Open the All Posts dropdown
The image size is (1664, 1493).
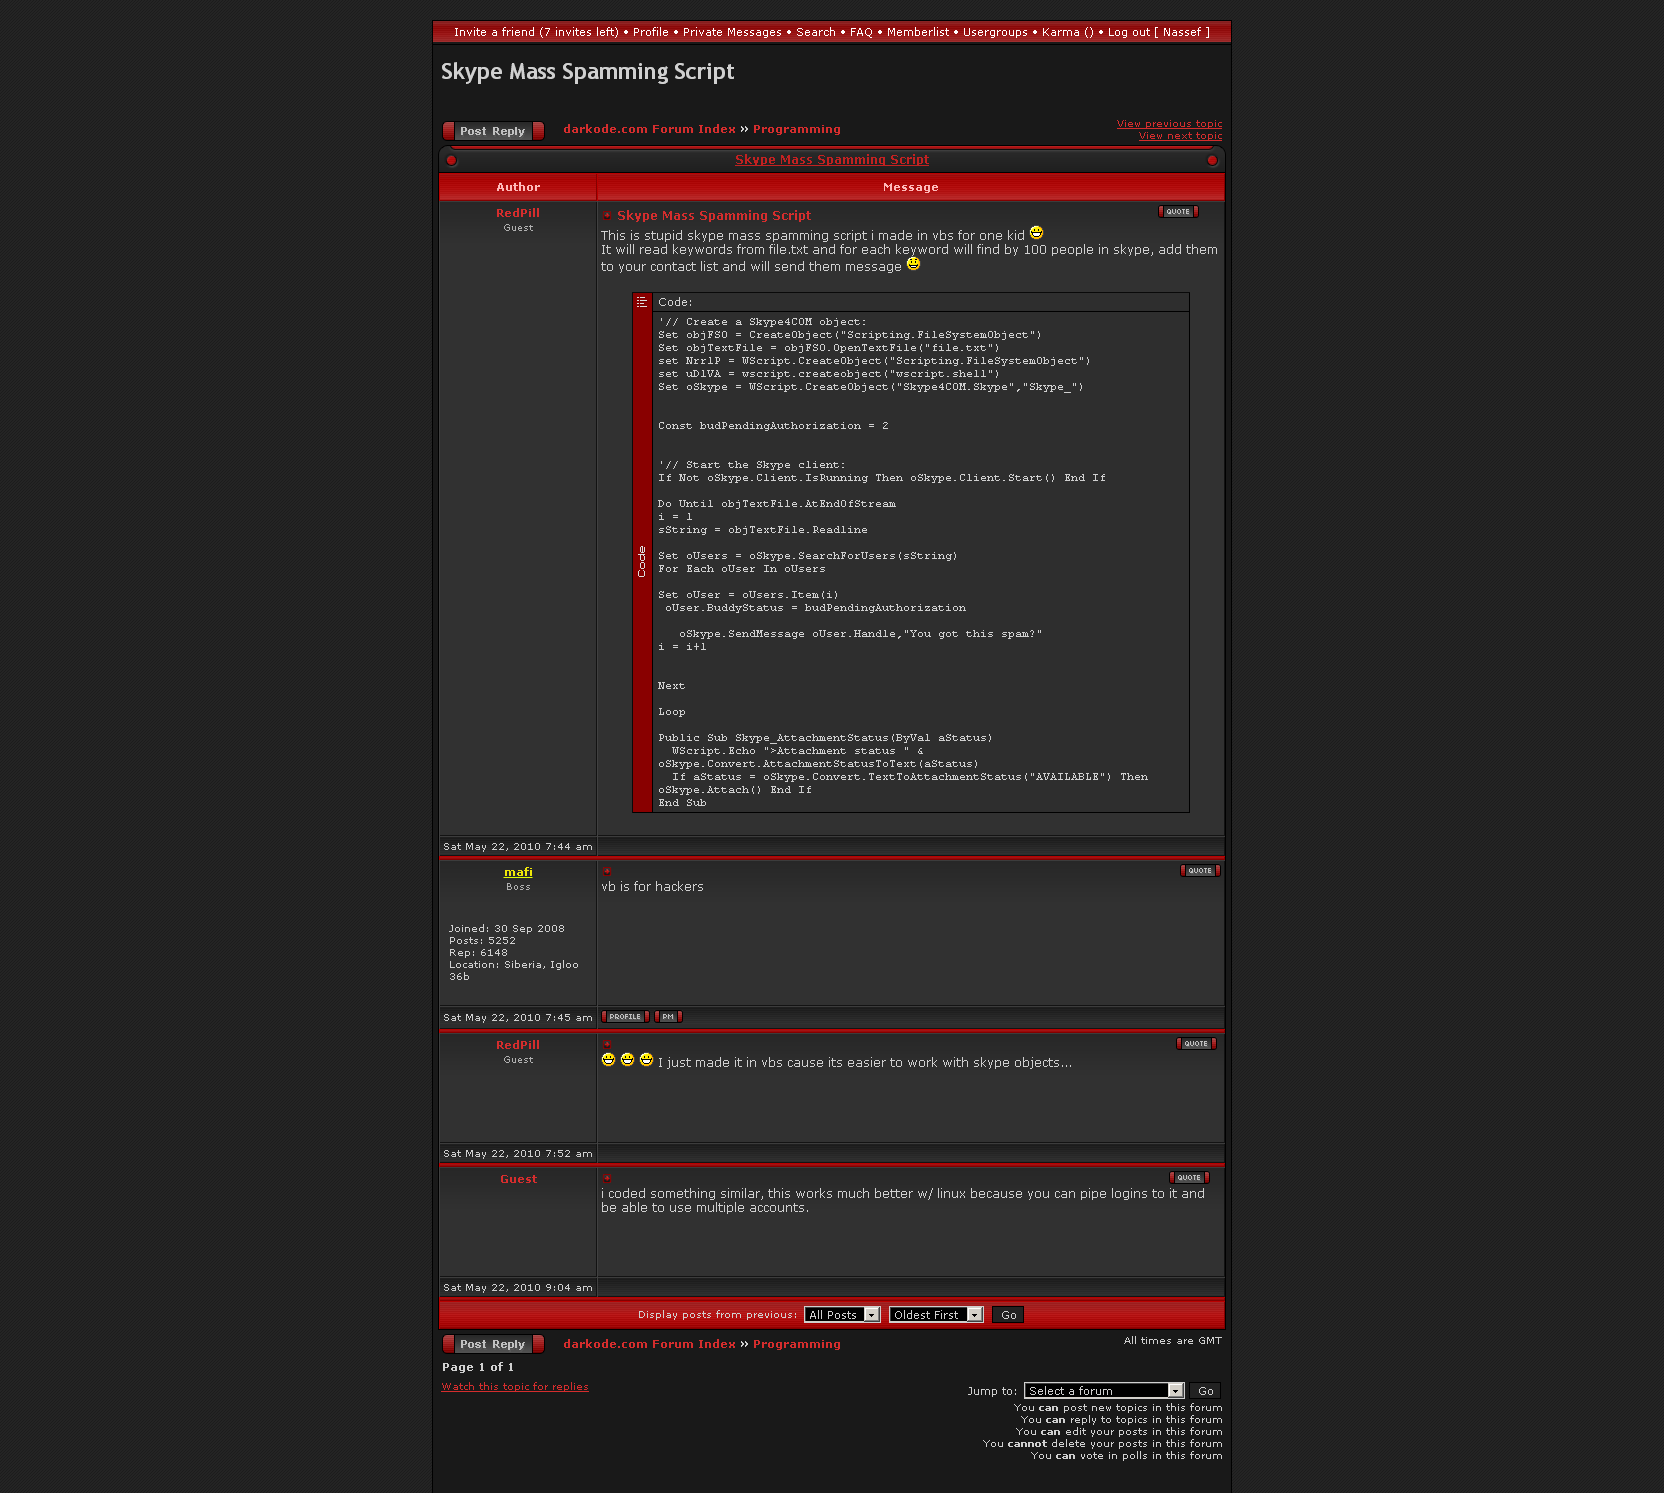click(841, 1315)
